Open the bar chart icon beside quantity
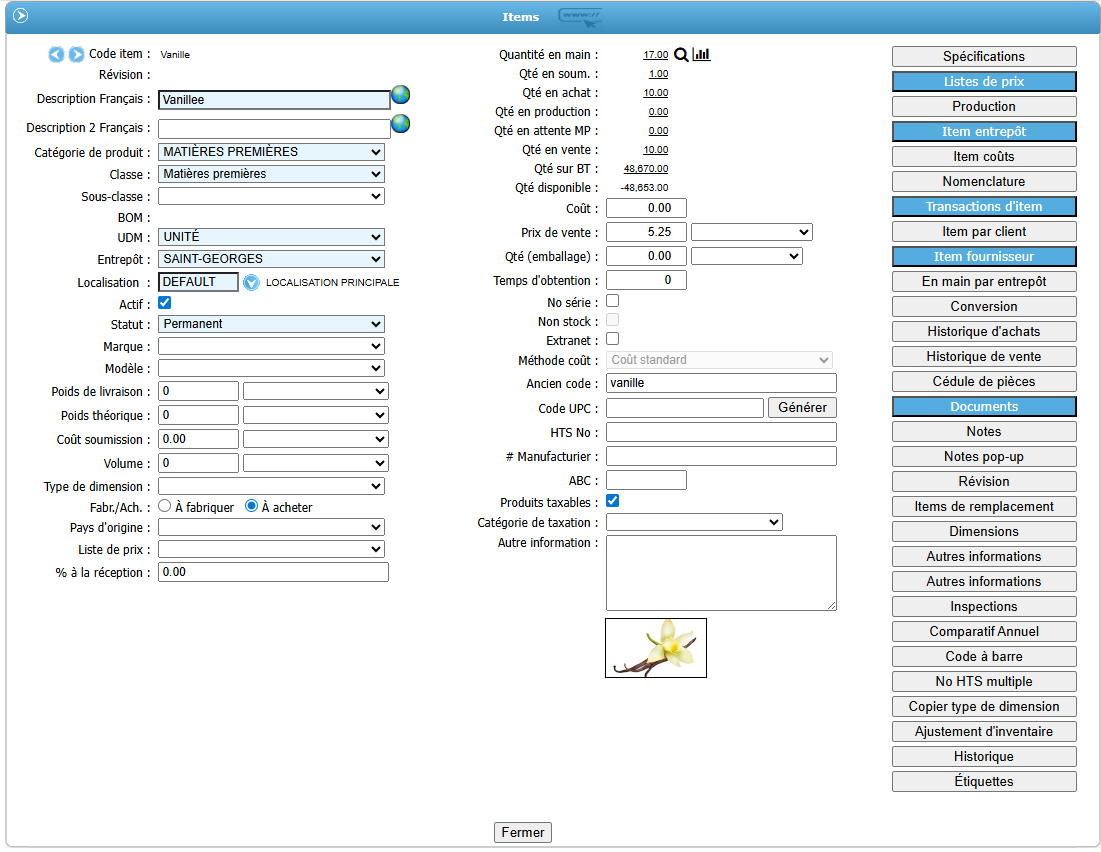This screenshot has width=1101, height=852. pyautogui.click(x=701, y=55)
